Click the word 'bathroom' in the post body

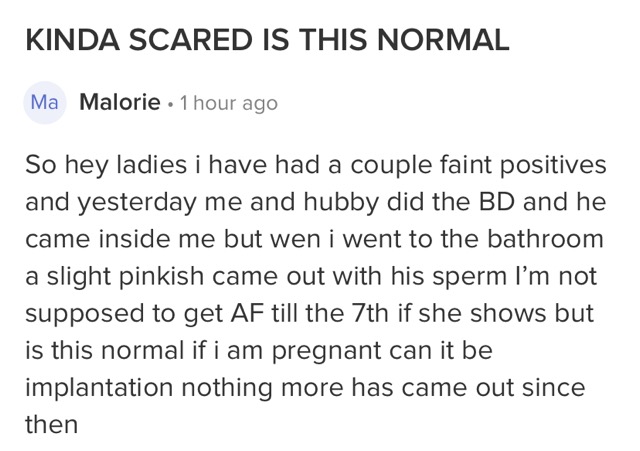pyautogui.click(x=545, y=239)
